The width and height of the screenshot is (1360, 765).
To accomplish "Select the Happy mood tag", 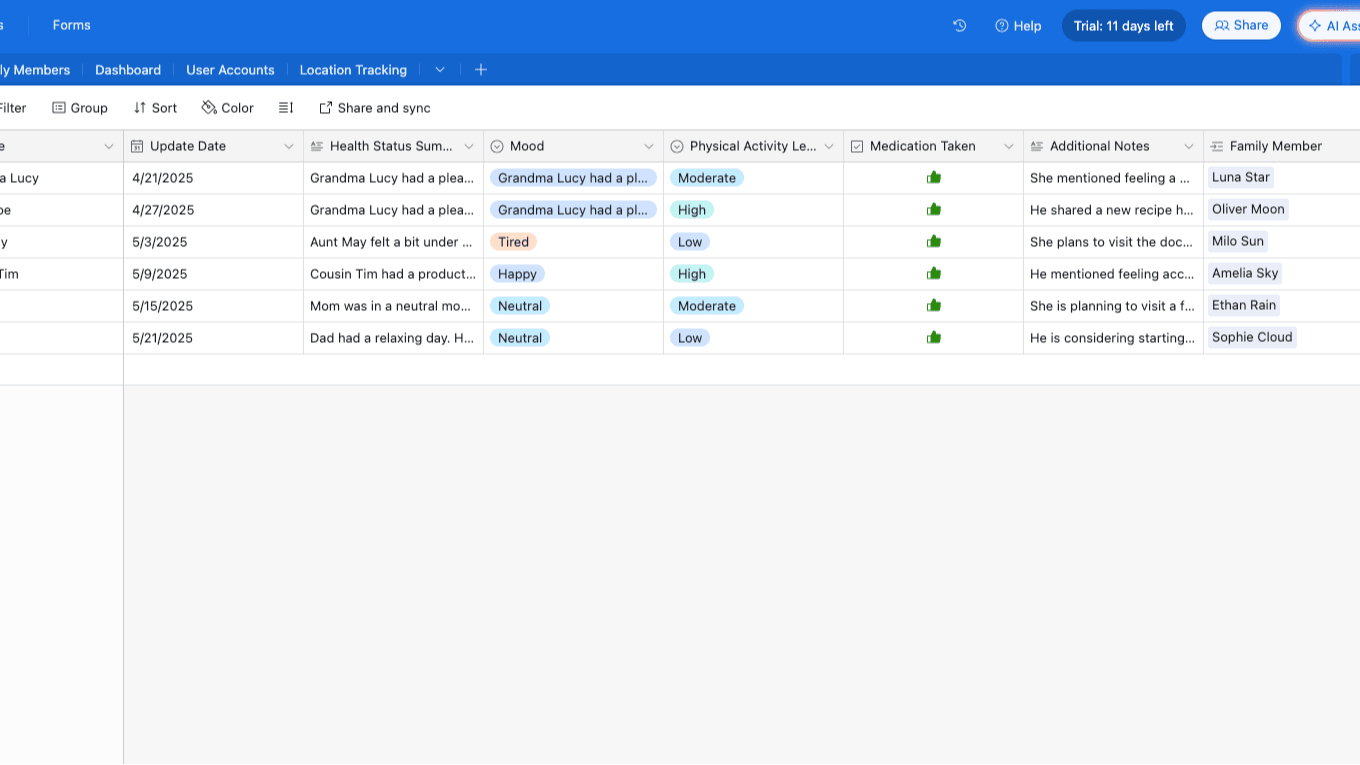I will pyautogui.click(x=517, y=274).
